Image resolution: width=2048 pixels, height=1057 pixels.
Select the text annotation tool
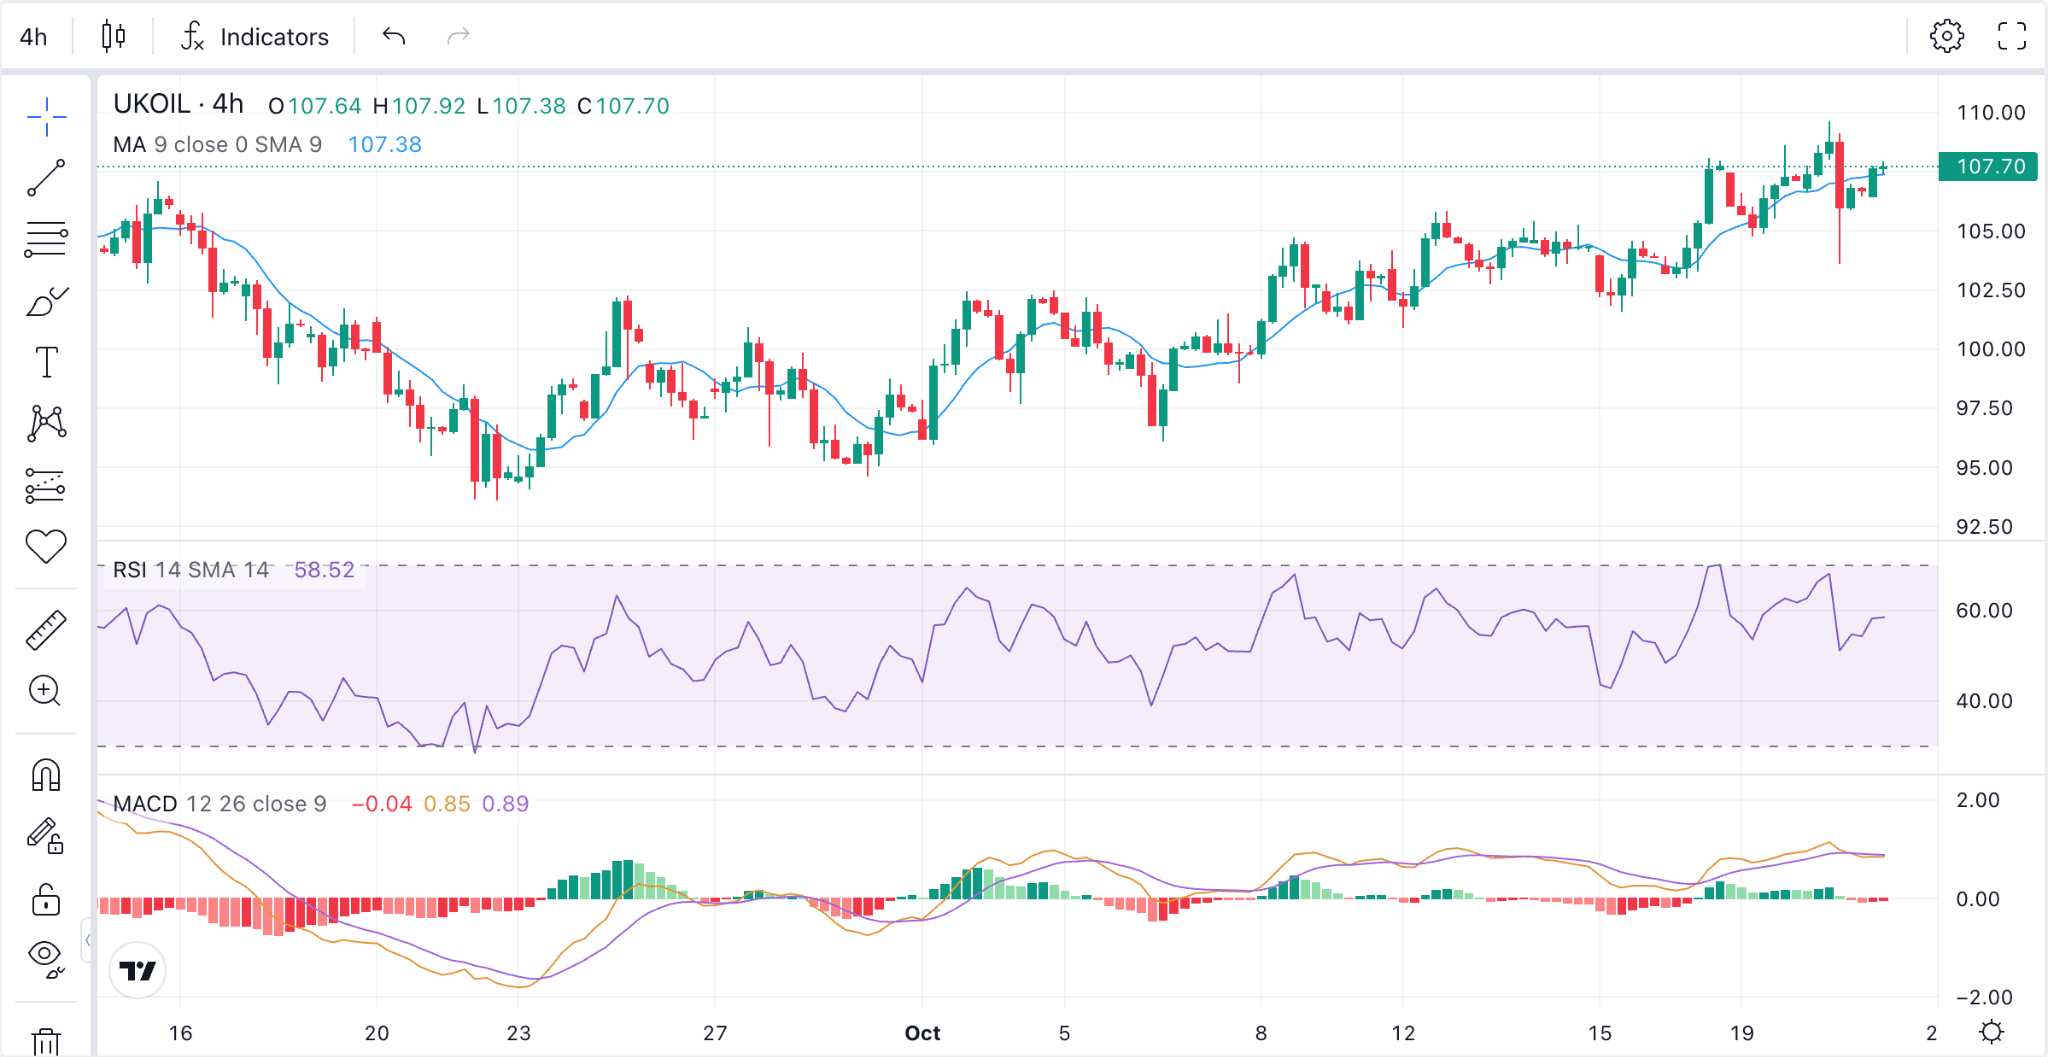point(46,362)
